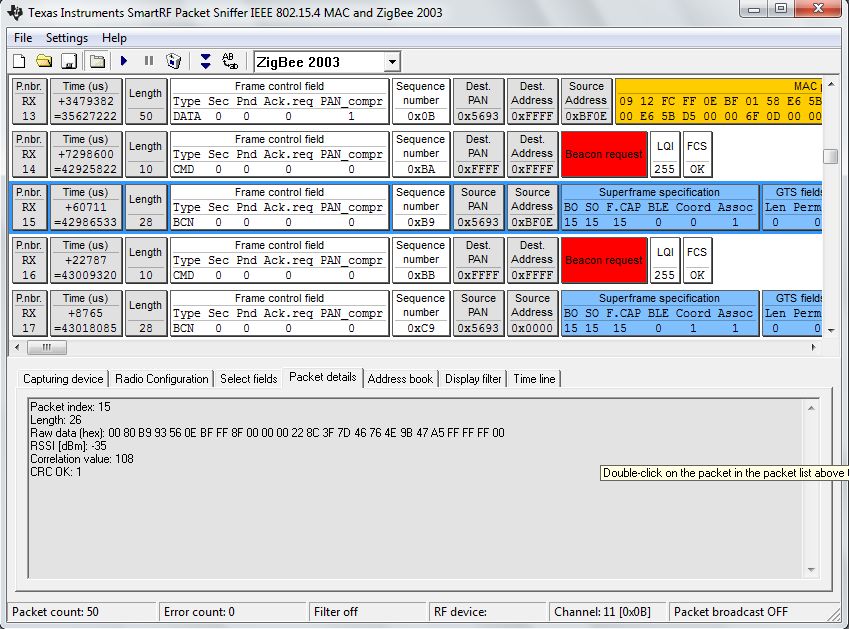Click the Source Address 0x0000 cell in packet 17
The width and height of the screenshot is (849, 629).
532,313
